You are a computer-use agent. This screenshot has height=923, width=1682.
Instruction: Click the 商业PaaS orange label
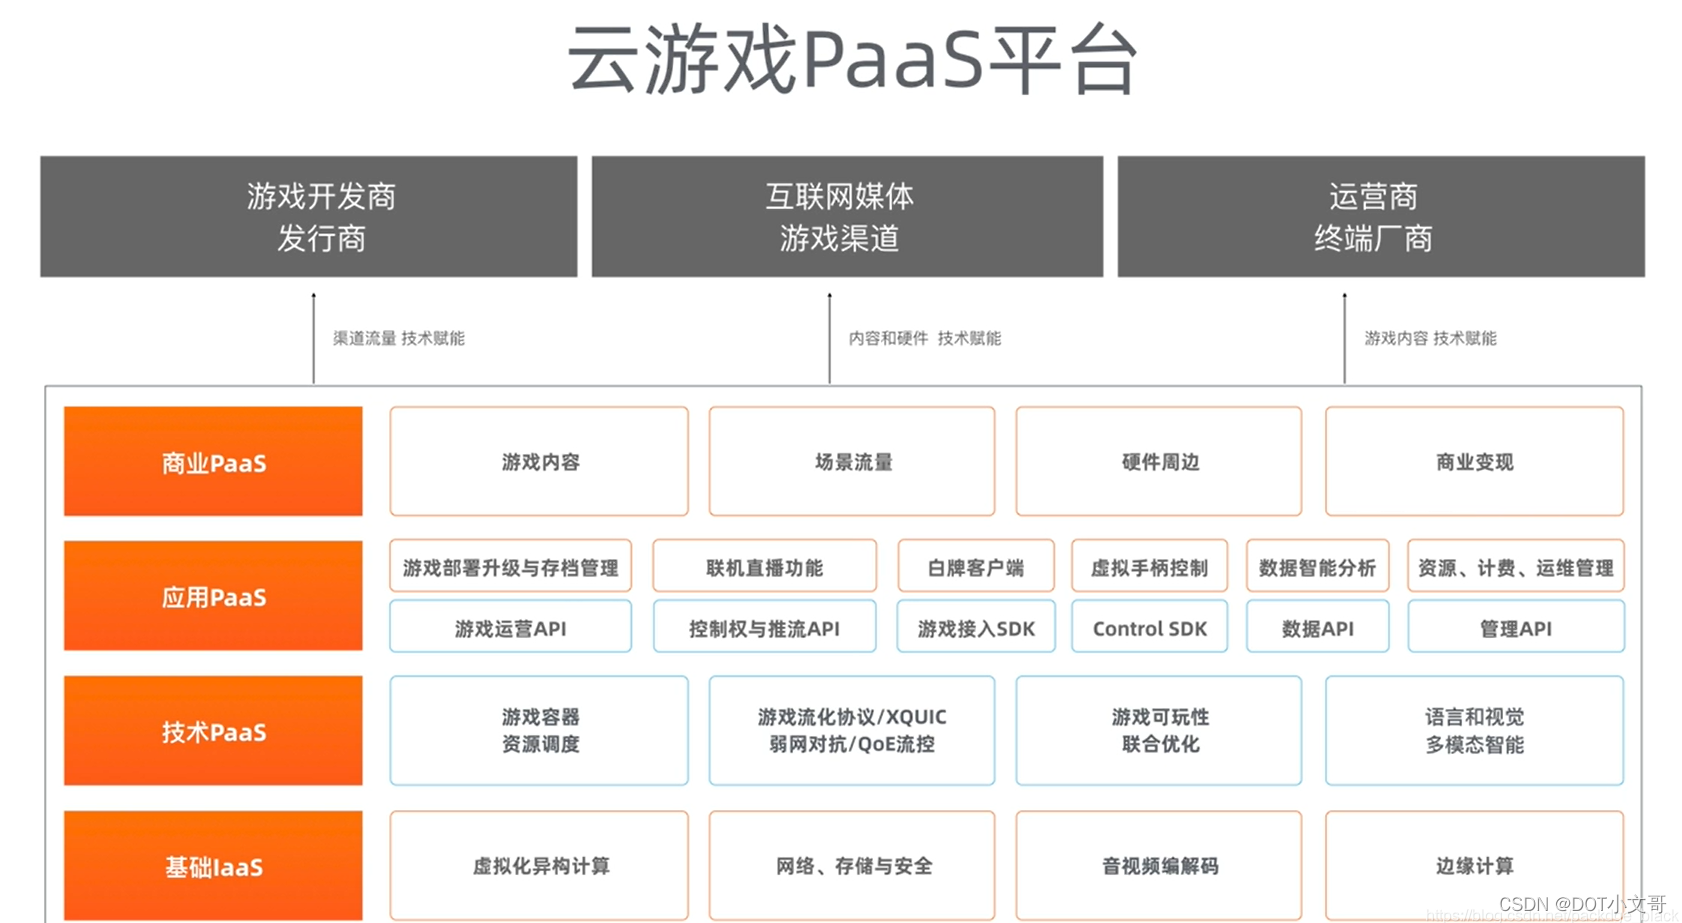212,461
